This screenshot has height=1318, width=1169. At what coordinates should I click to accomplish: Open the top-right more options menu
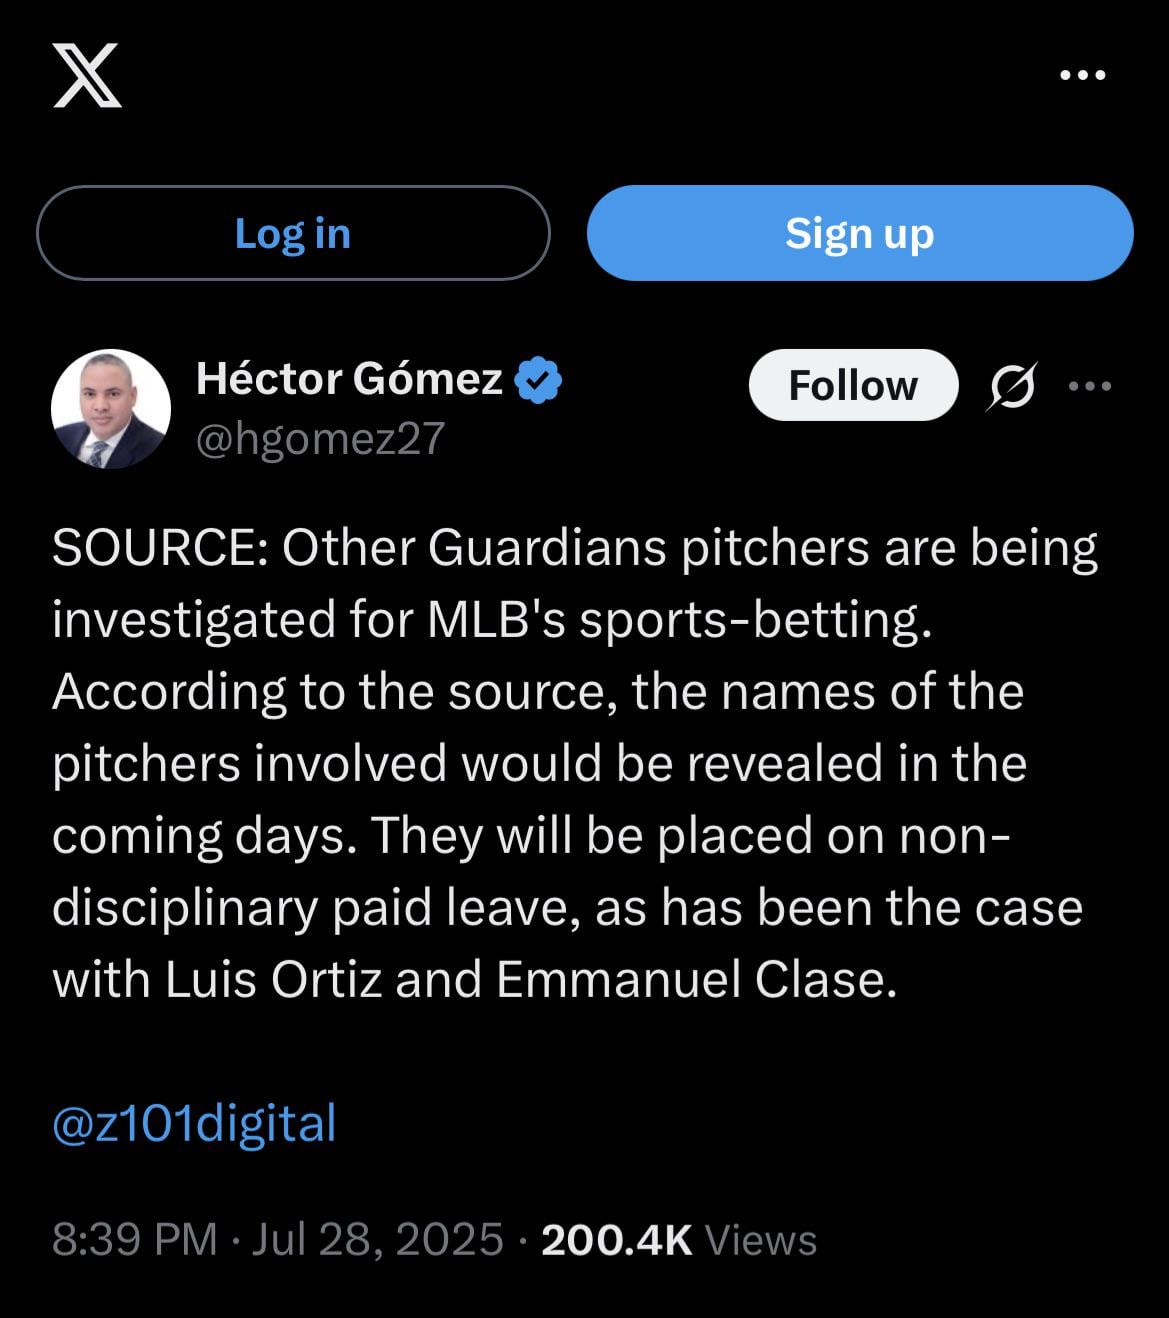(1082, 75)
